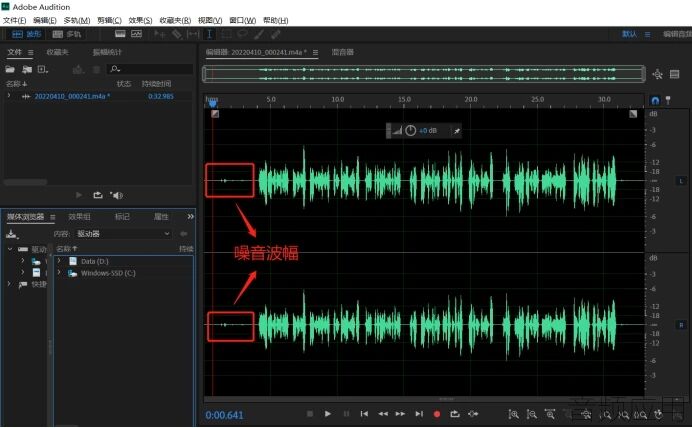Open the 剪辑 menu
The height and width of the screenshot is (428, 692).
click(109, 20)
